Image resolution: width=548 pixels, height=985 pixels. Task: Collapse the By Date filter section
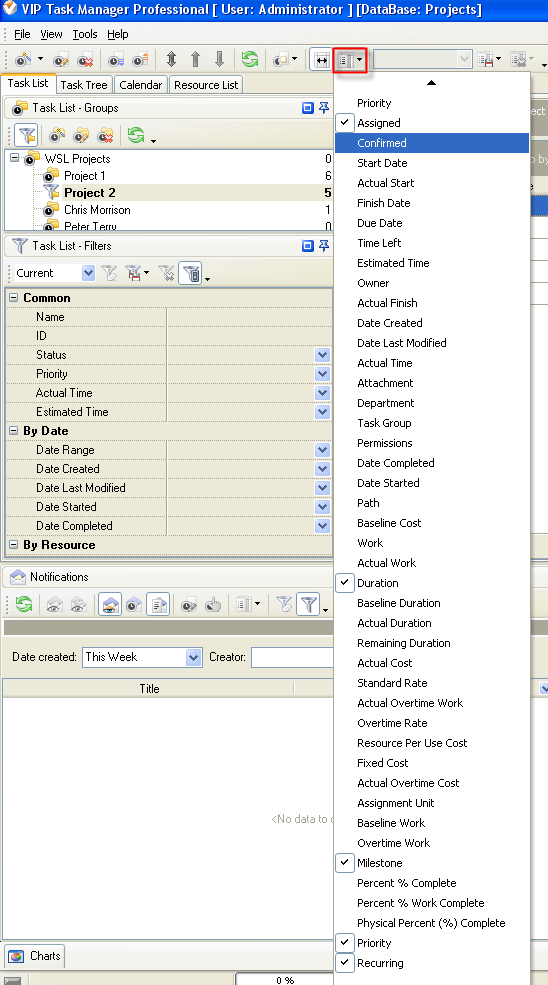13,431
